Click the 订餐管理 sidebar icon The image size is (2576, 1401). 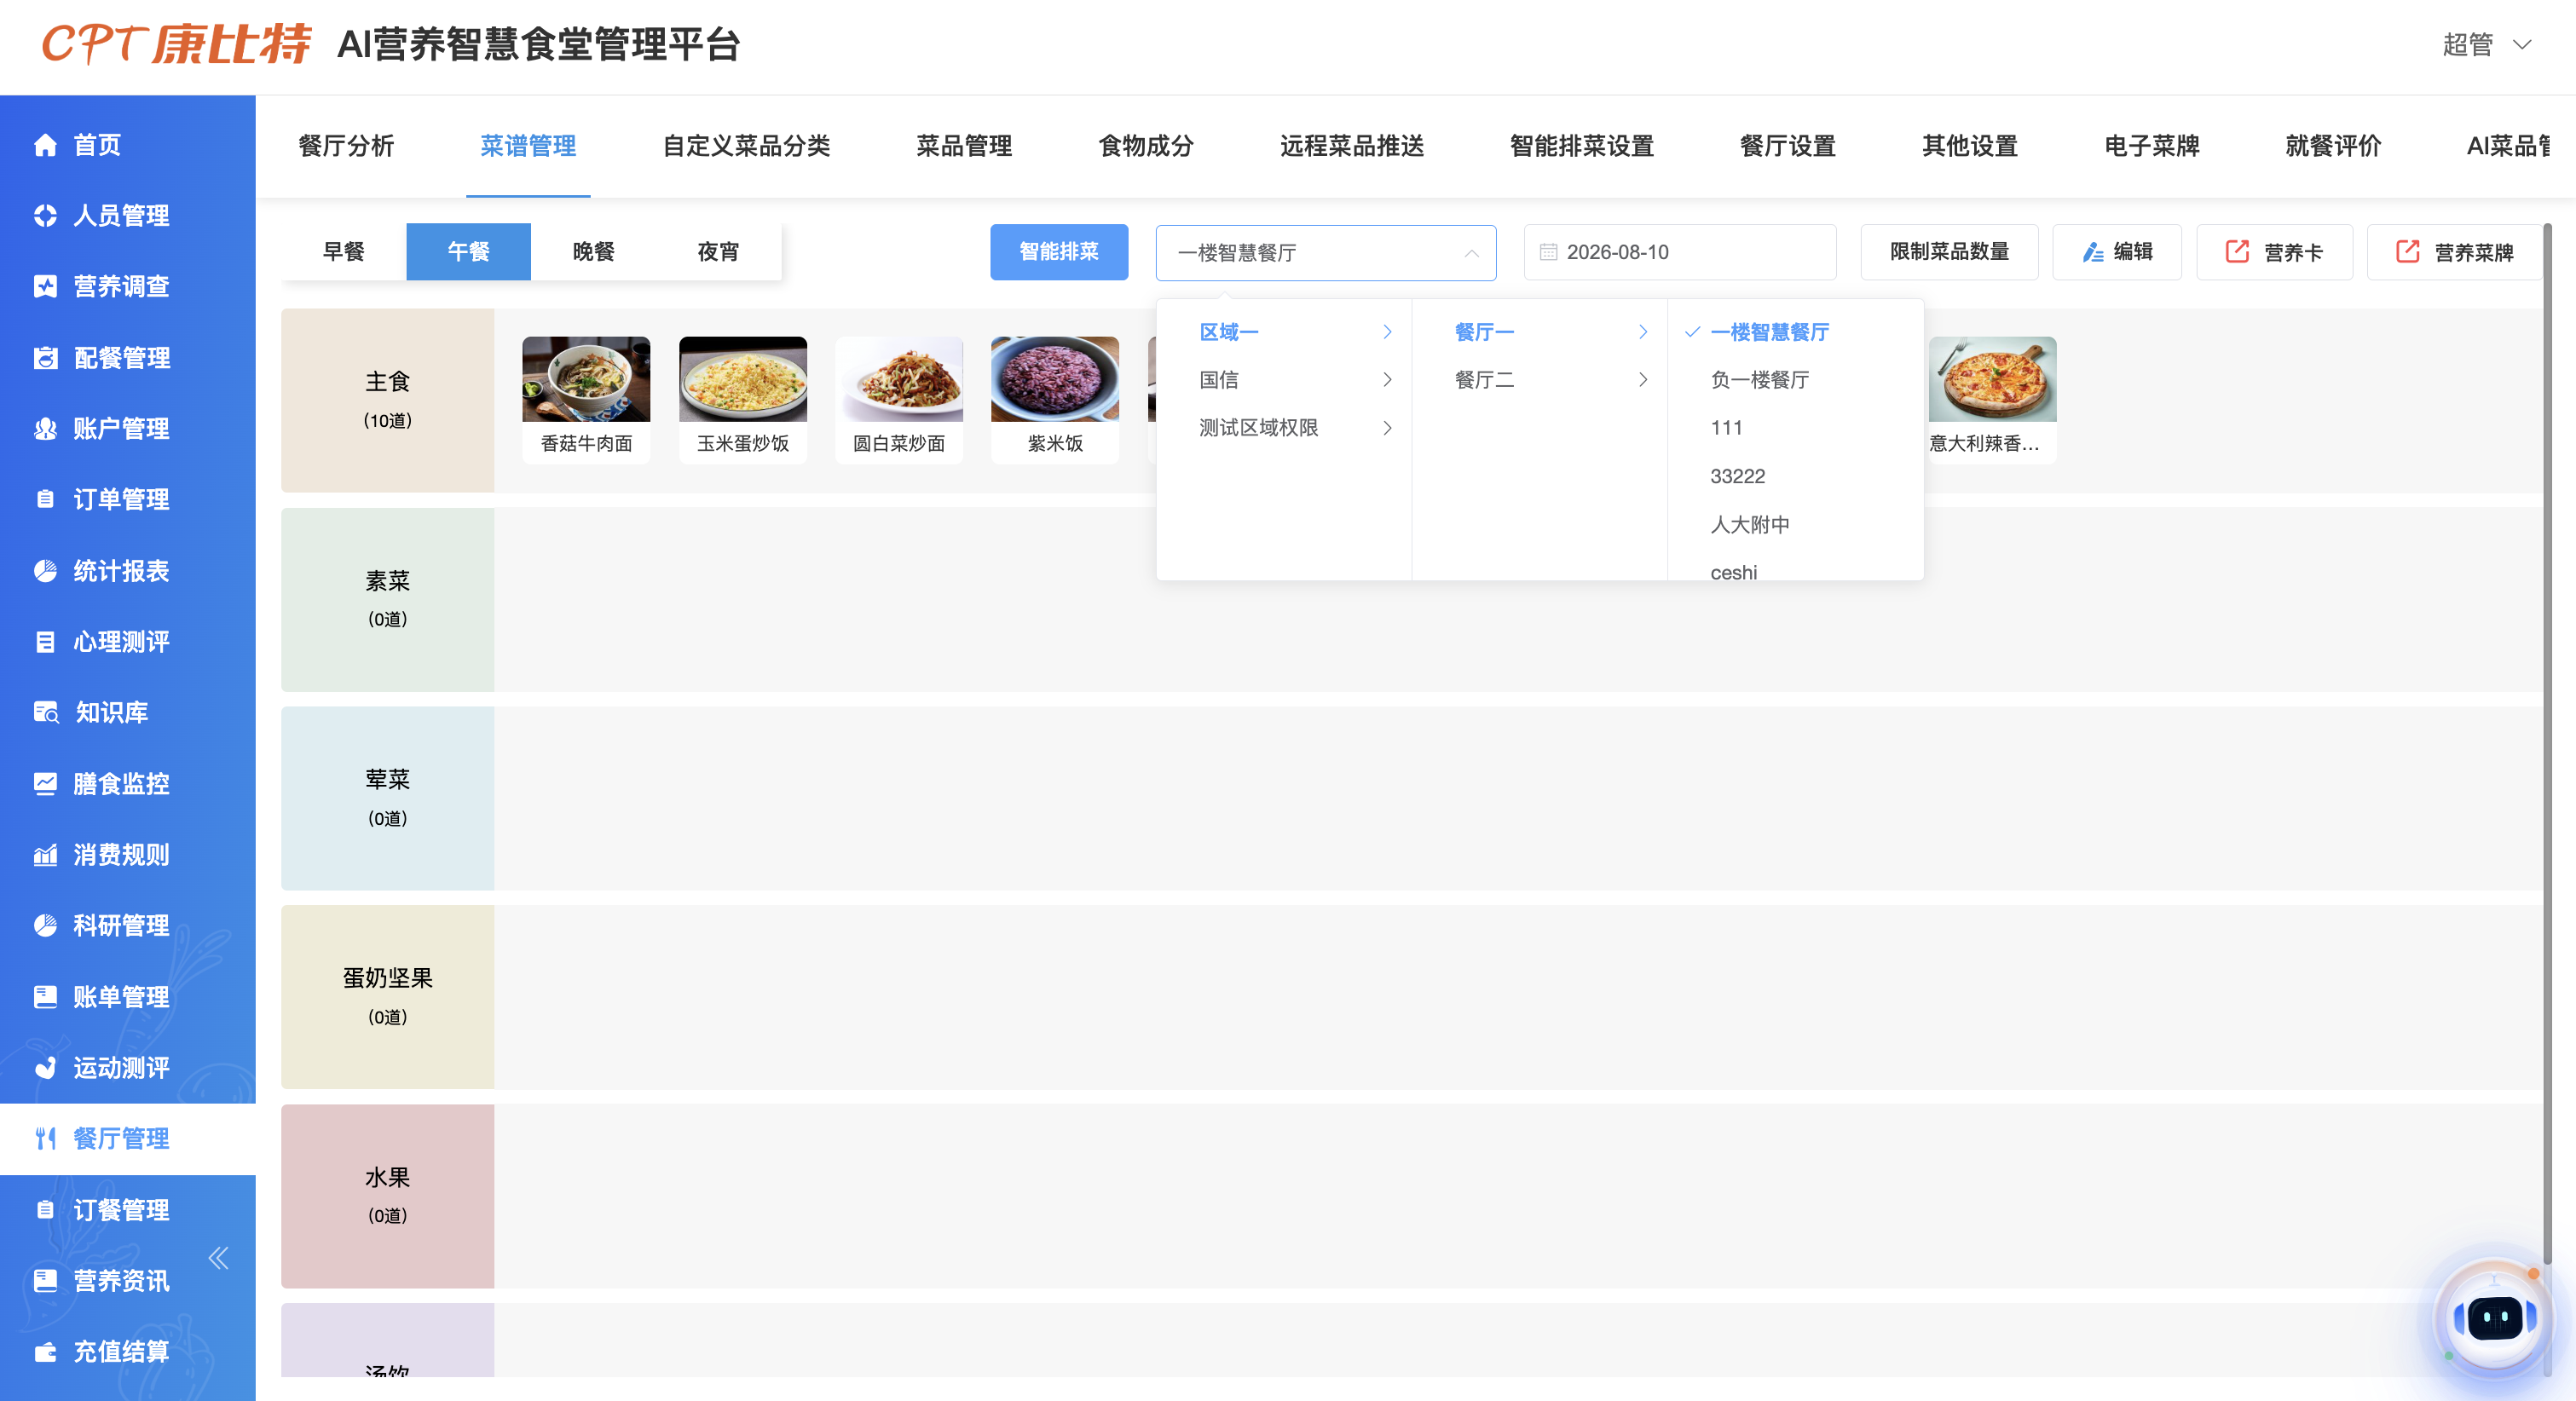[45, 1210]
